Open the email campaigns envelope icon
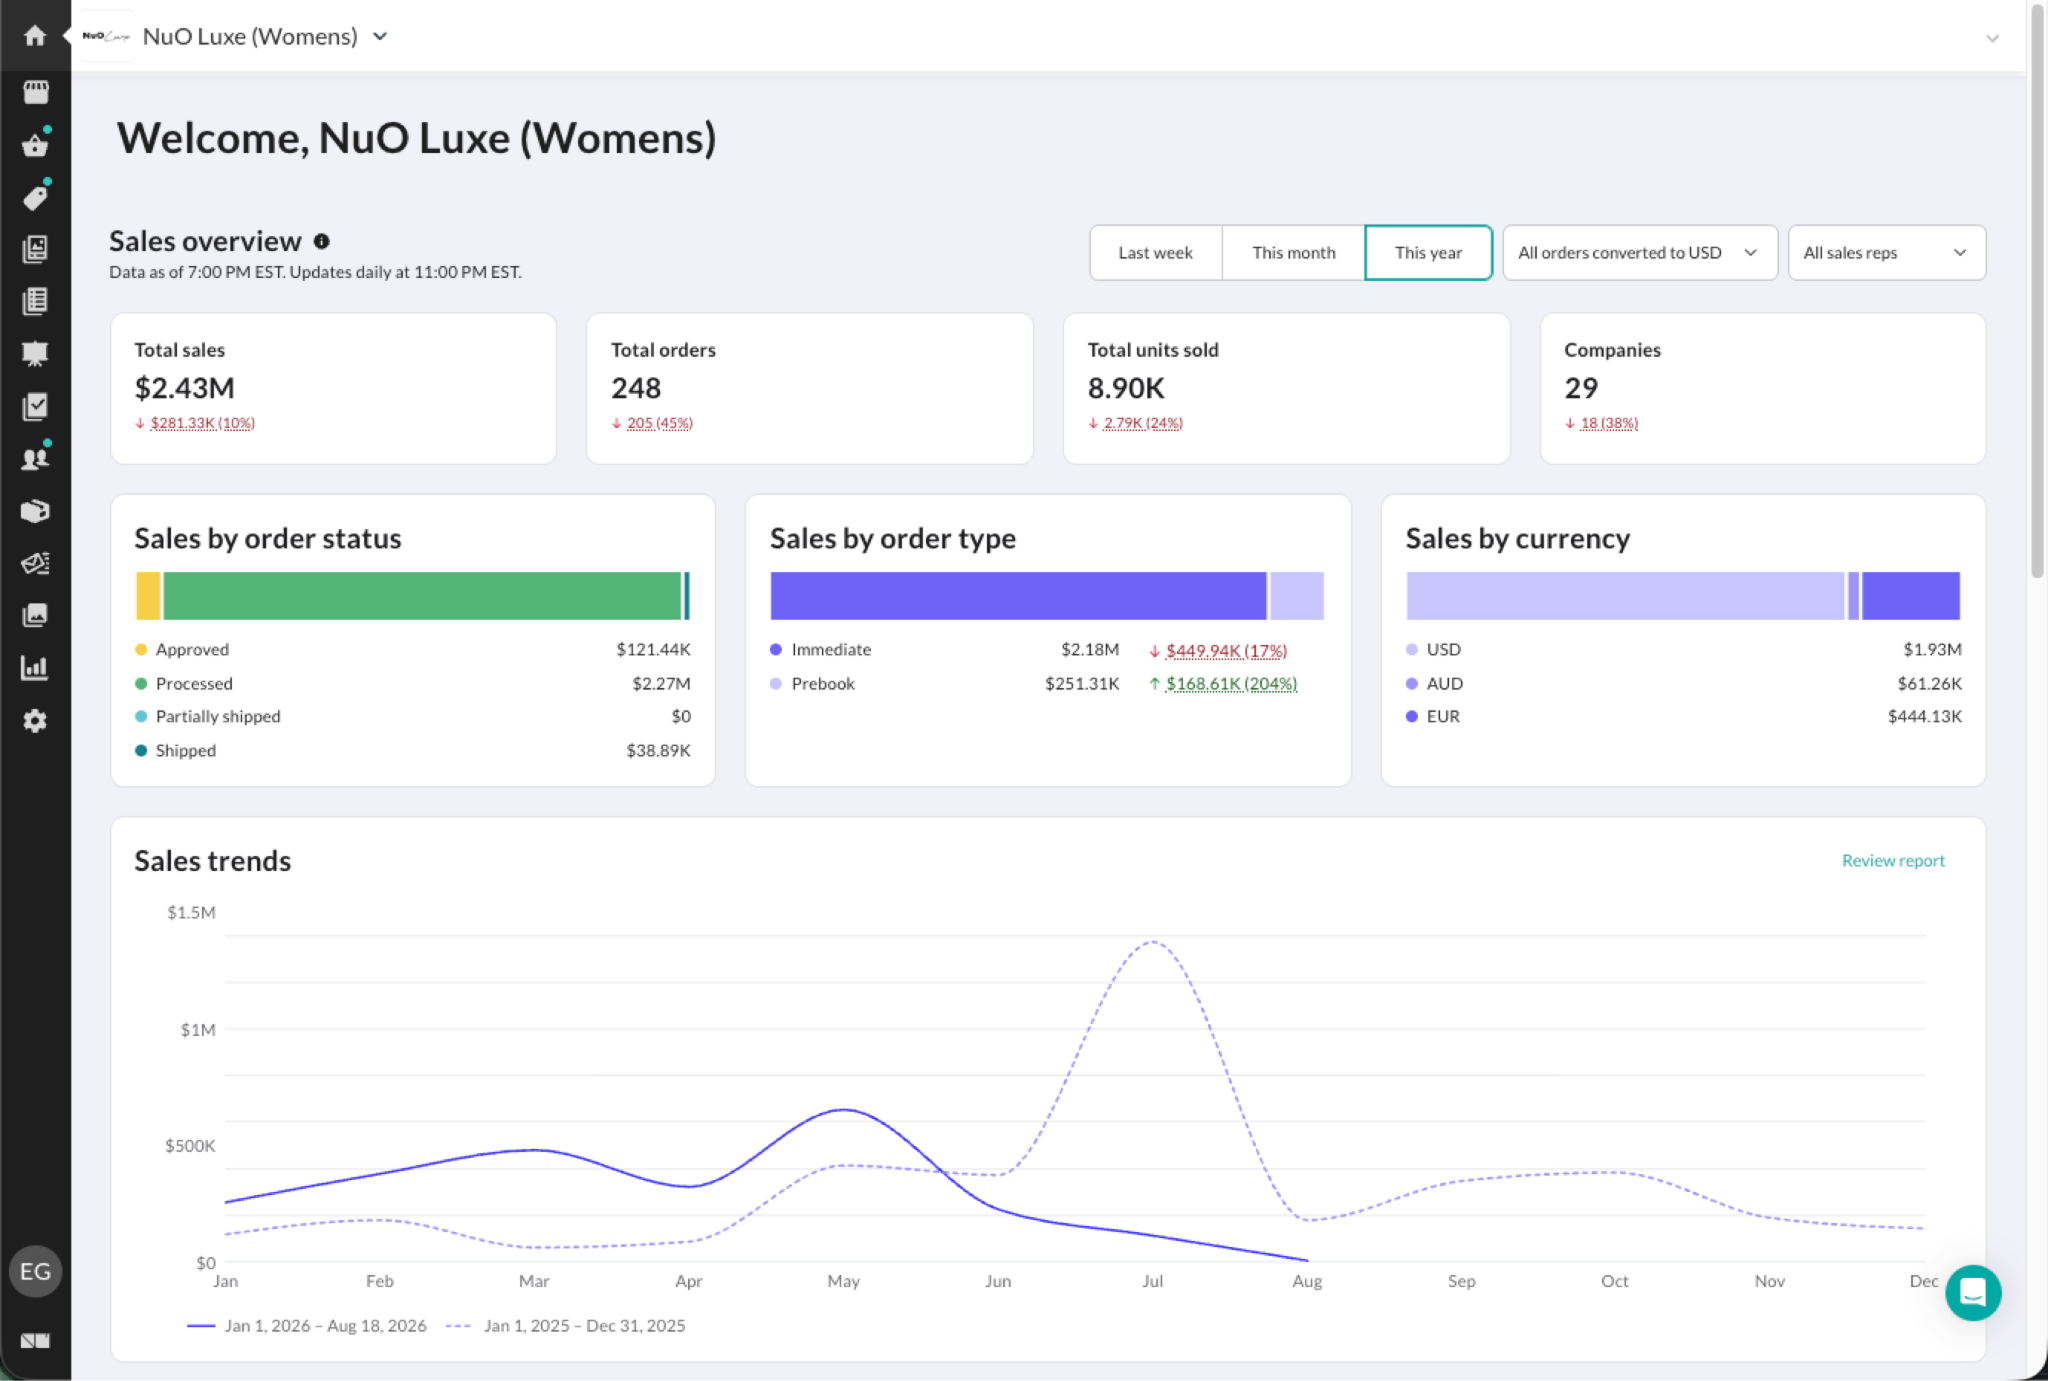The width and height of the screenshot is (2048, 1381). [35, 563]
